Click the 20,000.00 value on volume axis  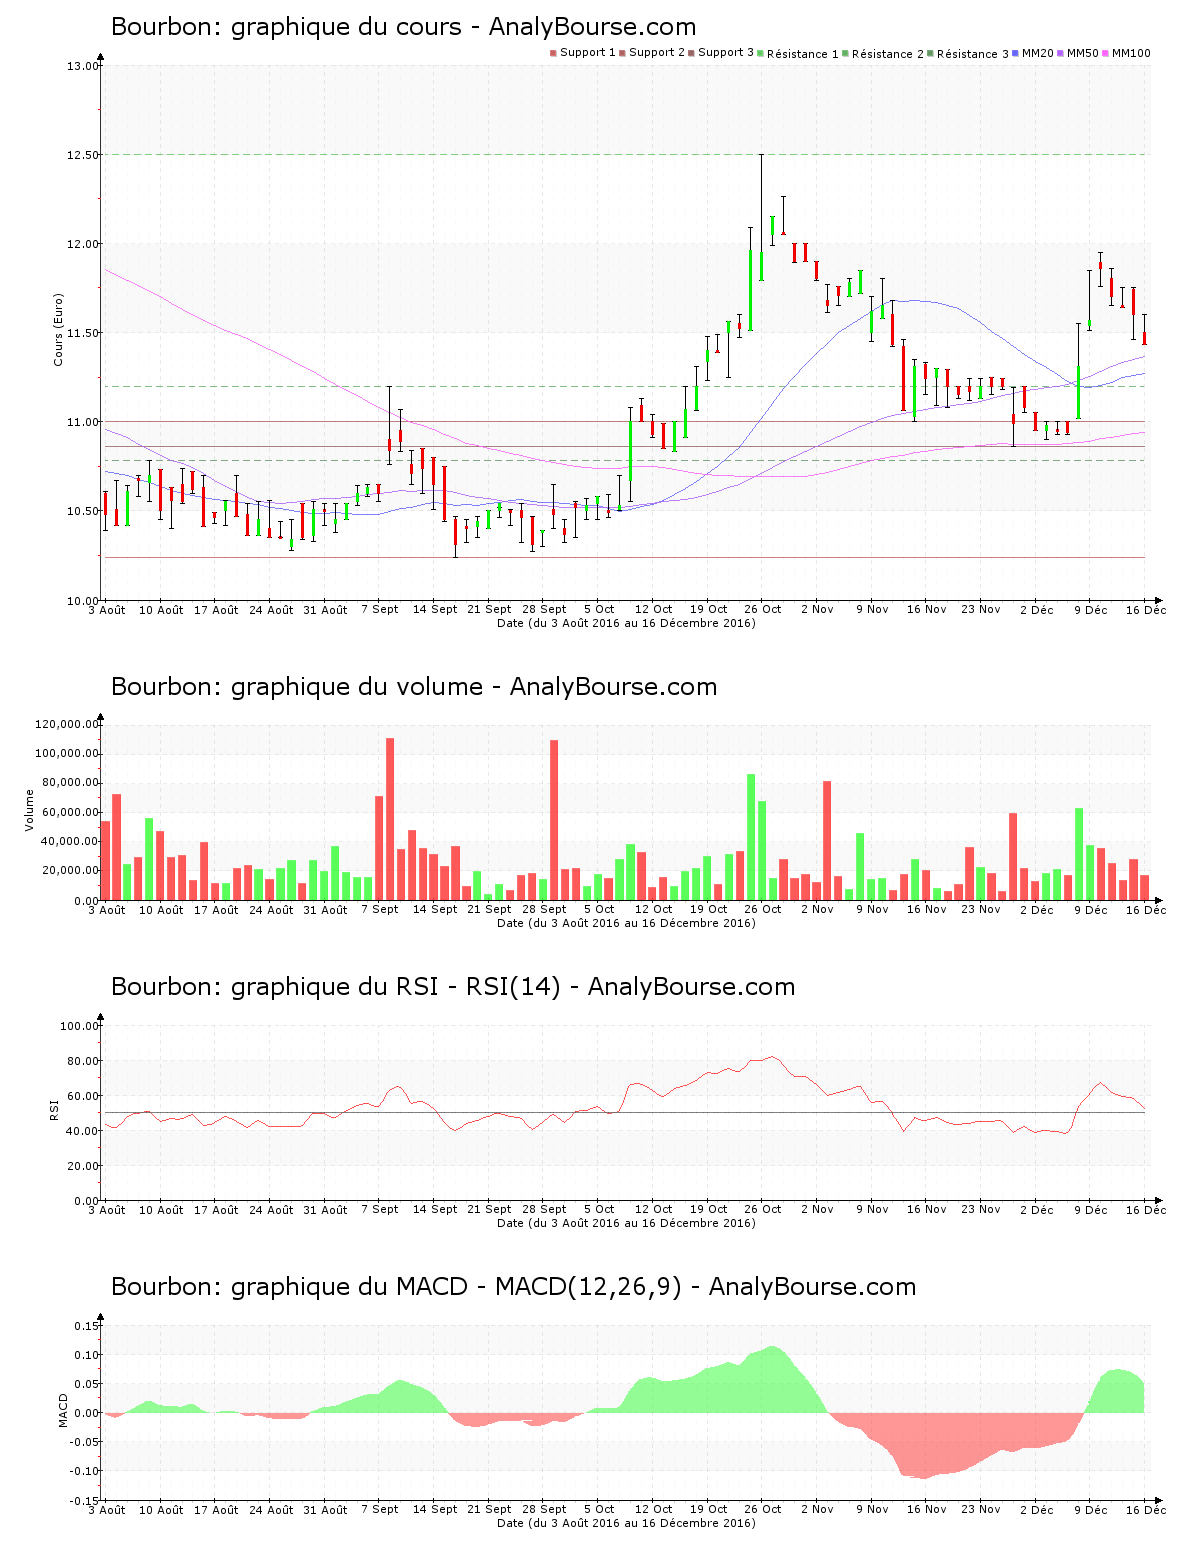[70, 871]
